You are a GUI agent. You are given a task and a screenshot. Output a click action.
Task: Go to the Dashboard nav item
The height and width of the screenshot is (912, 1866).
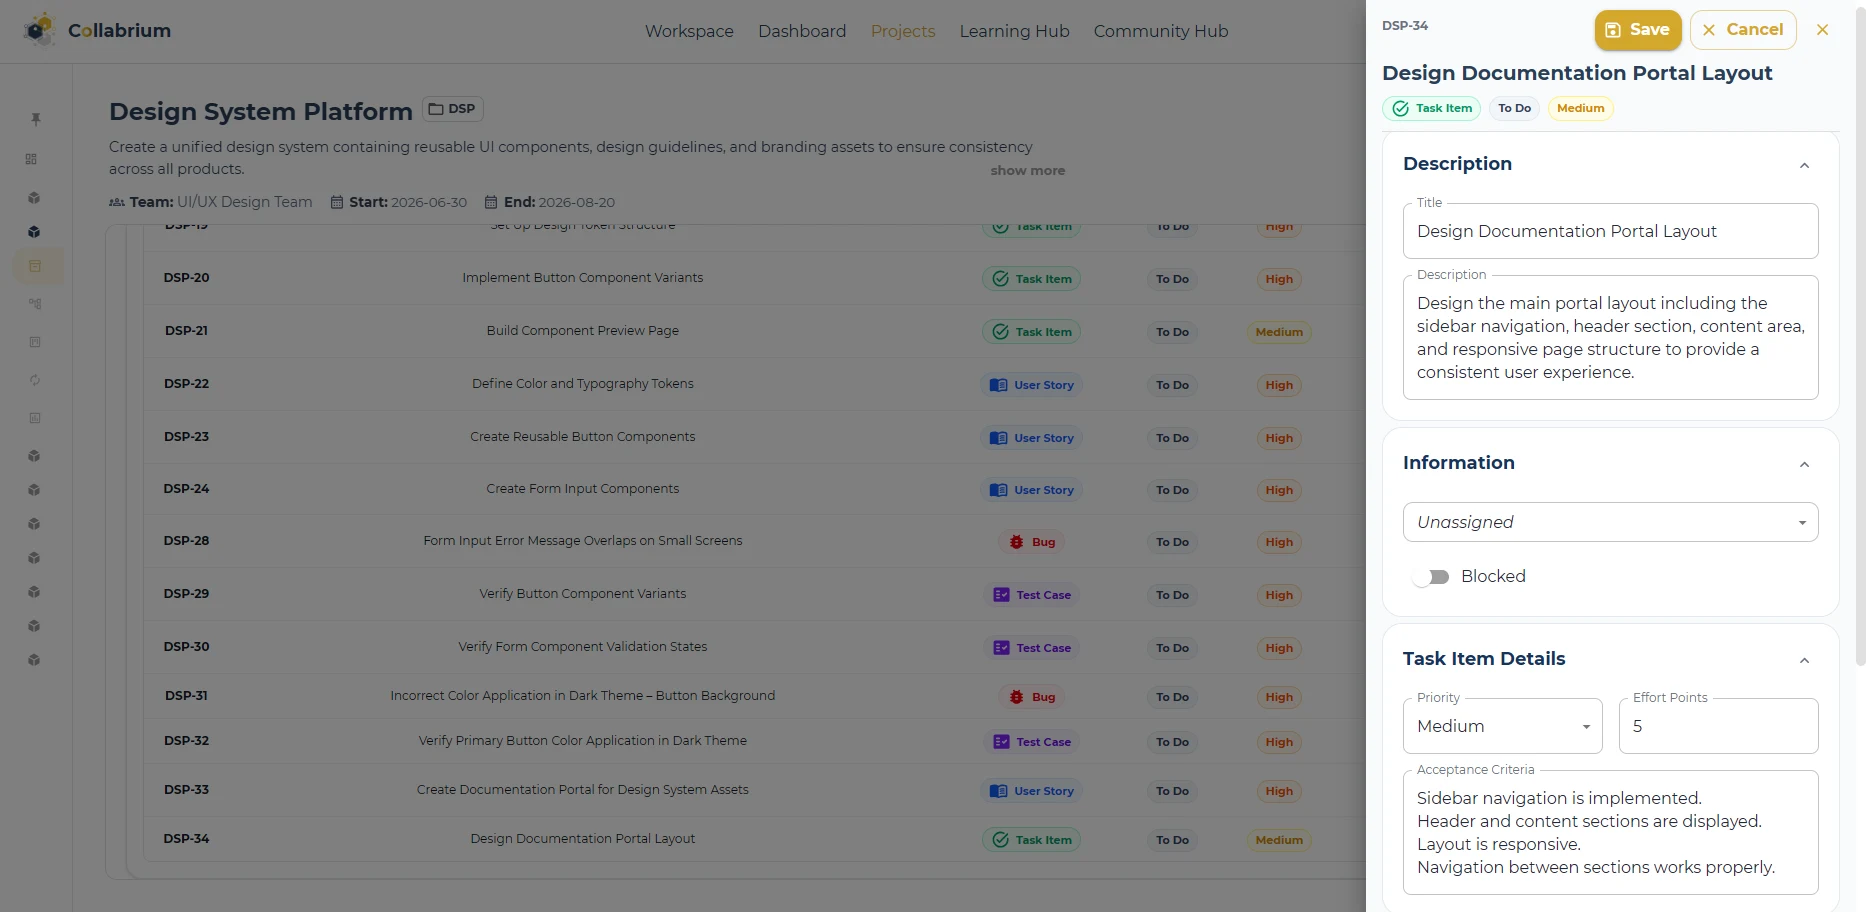pos(802,31)
